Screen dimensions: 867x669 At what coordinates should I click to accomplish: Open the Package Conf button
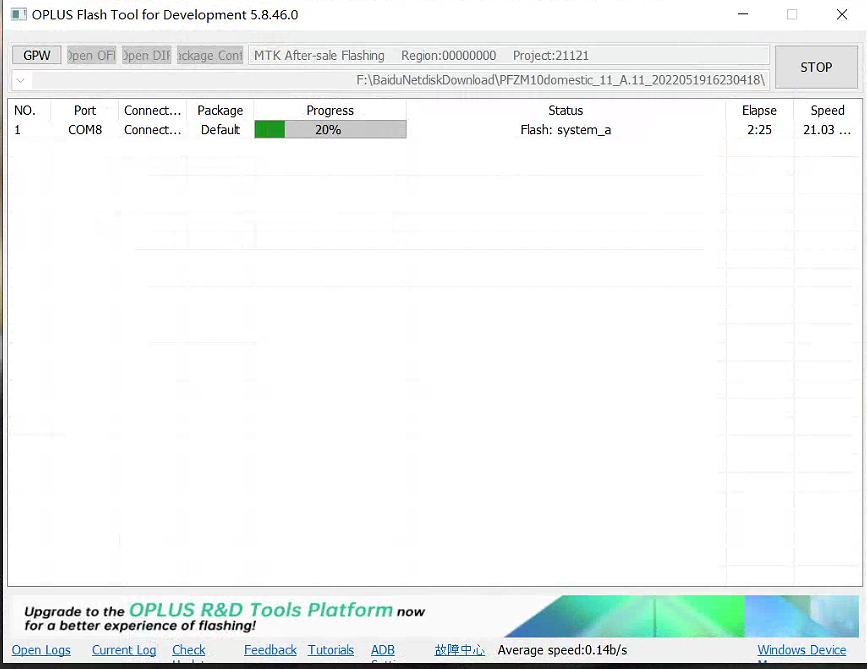tap(210, 55)
